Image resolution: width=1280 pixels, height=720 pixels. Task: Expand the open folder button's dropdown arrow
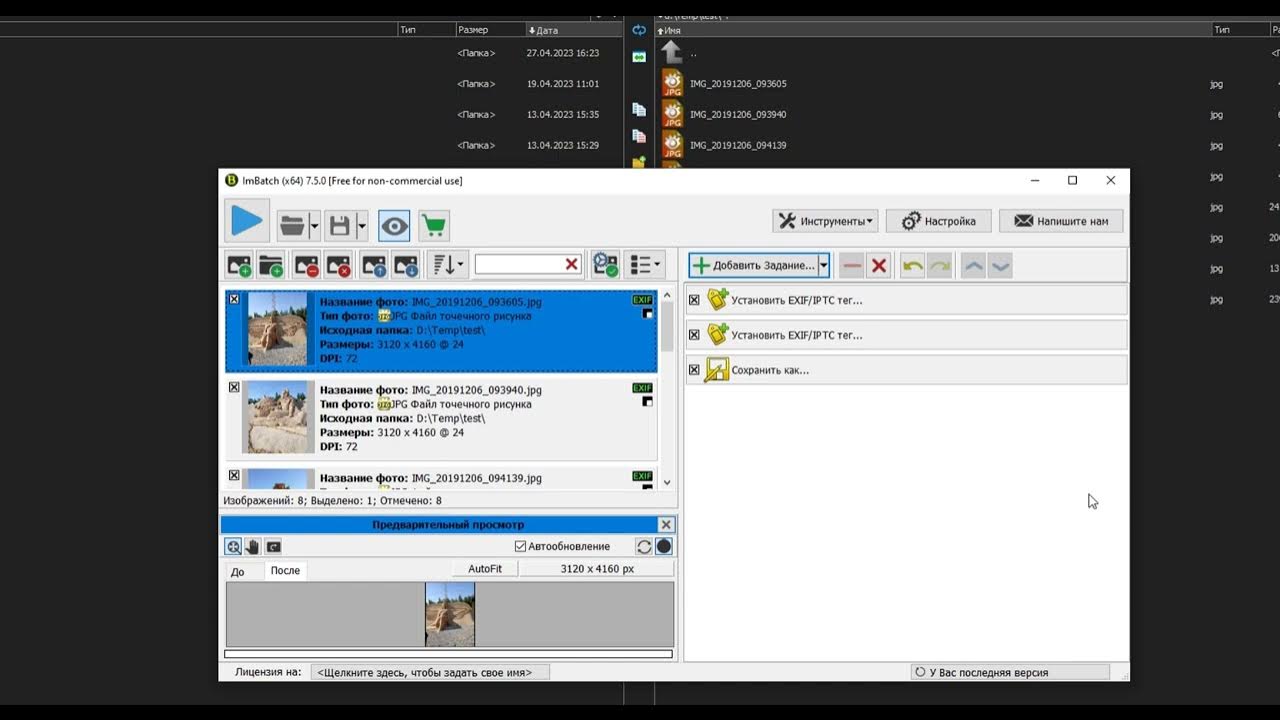(314, 227)
